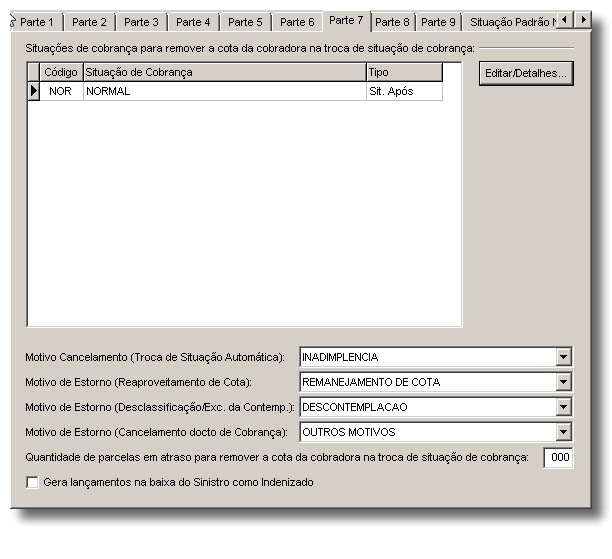Go to the Parte 5 tab
The image size is (612, 559).
pyautogui.click(x=245, y=22)
